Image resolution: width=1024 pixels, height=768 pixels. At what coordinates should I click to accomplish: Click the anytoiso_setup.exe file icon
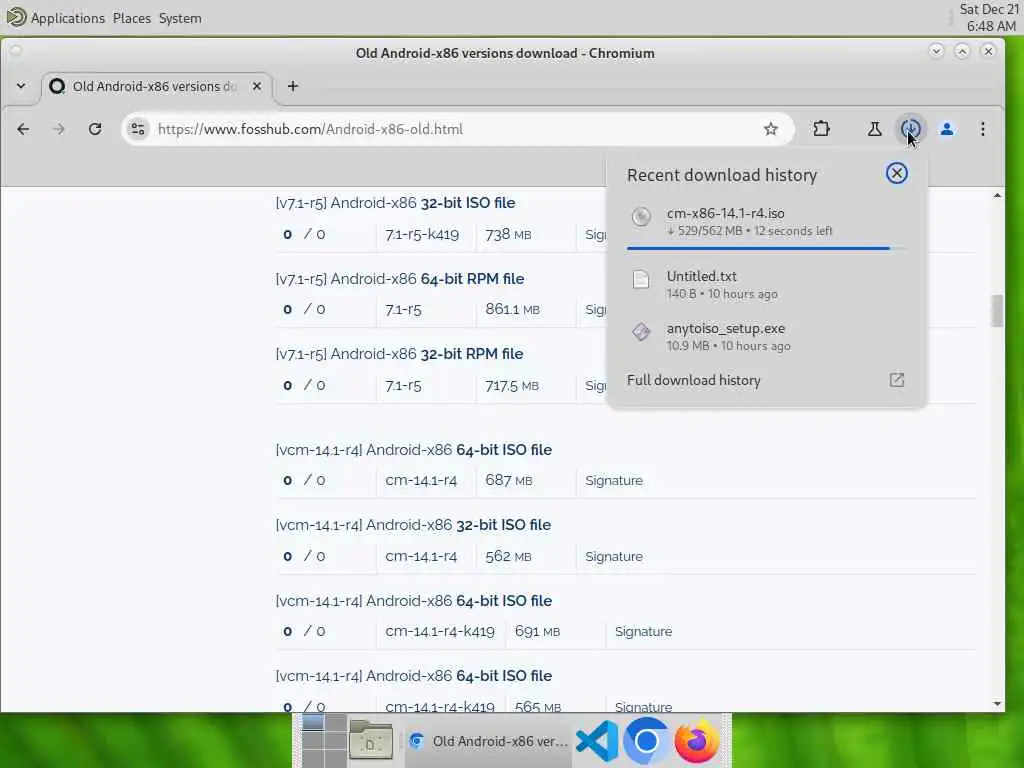point(641,332)
